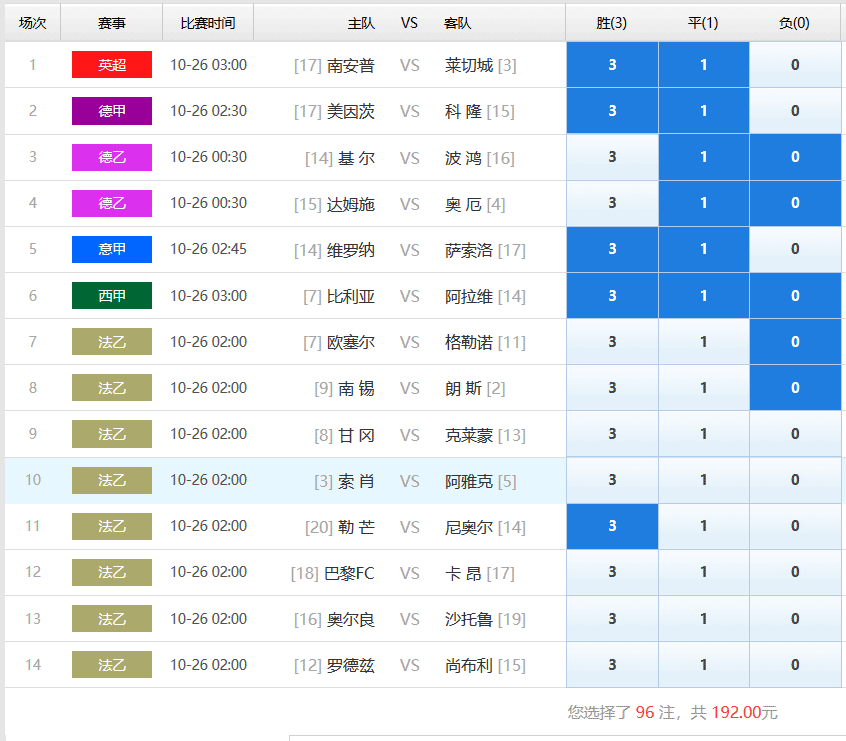
Task: Select loss (0) for 罗德兹 vs 尚布利
Action: pos(795,664)
